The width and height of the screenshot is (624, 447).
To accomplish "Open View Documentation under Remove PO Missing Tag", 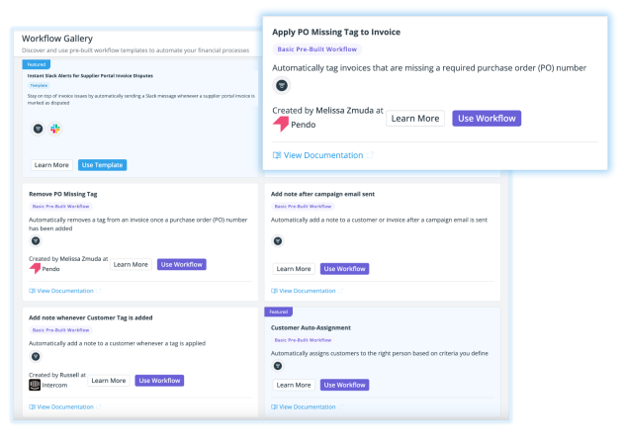I will click(x=66, y=291).
